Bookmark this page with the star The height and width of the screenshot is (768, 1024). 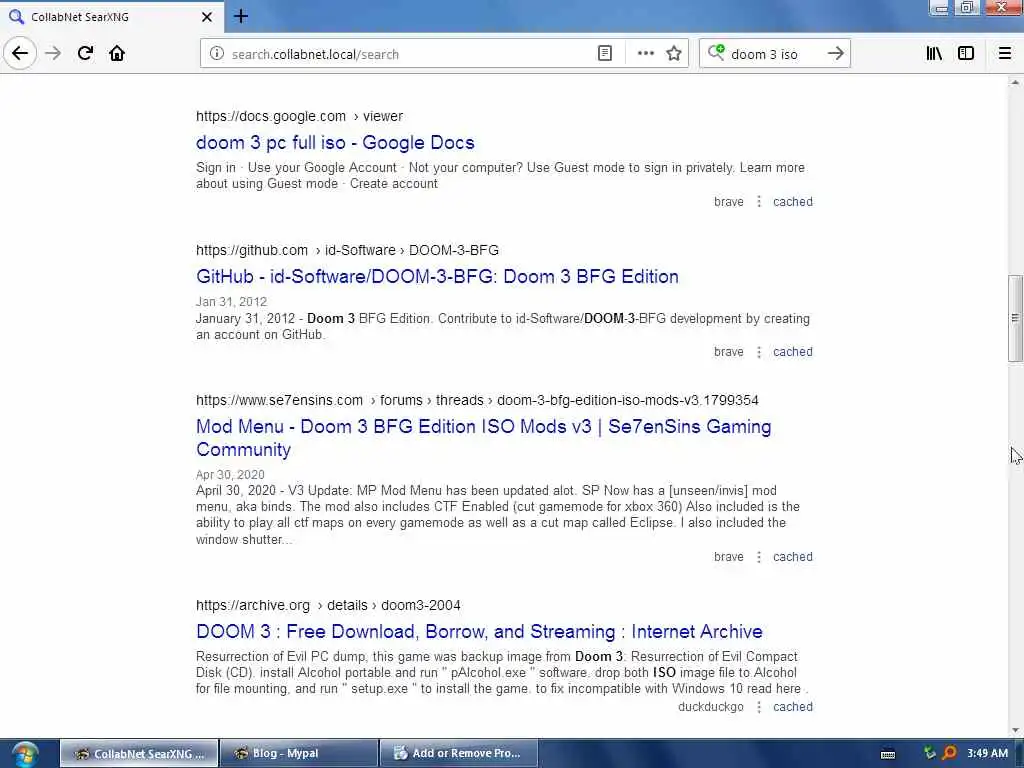coord(674,54)
